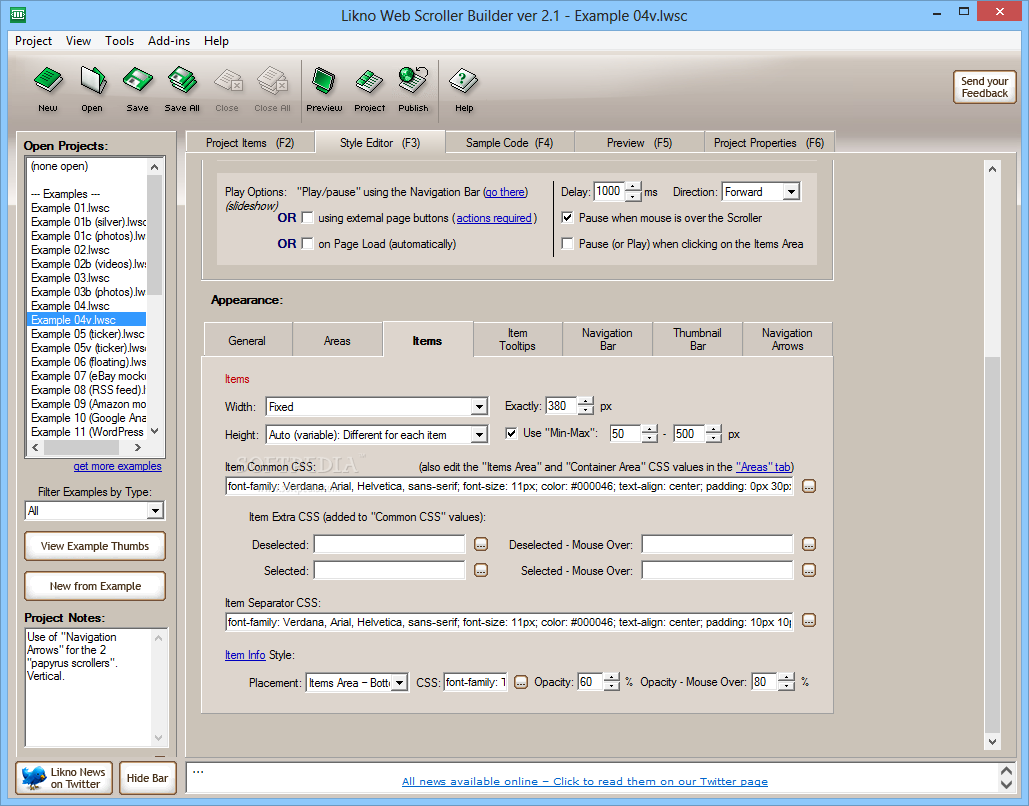
Task: Open Help from the toolbar
Action: point(464,89)
